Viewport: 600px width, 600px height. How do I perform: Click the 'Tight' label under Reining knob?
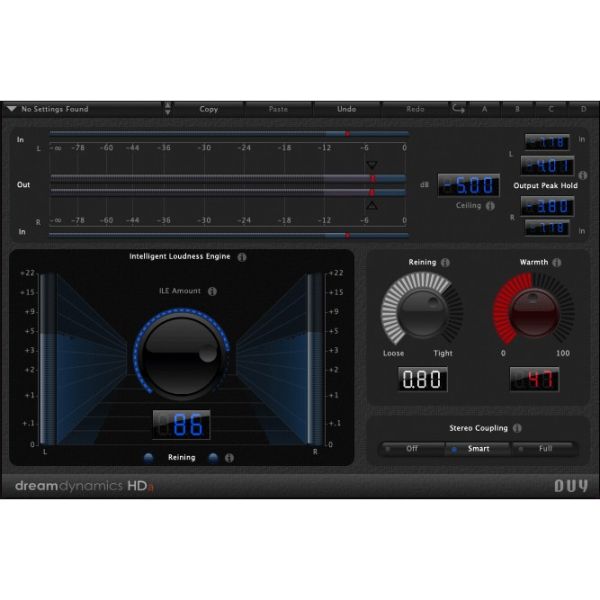pyautogui.click(x=443, y=353)
